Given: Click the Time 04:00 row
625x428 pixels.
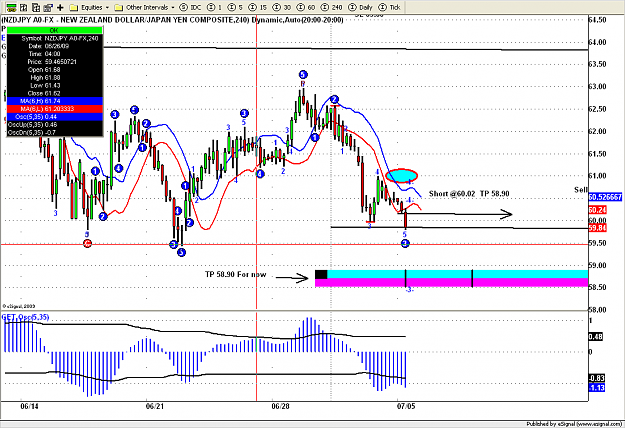Looking at the screenshot, I should [x=55, y=54].
